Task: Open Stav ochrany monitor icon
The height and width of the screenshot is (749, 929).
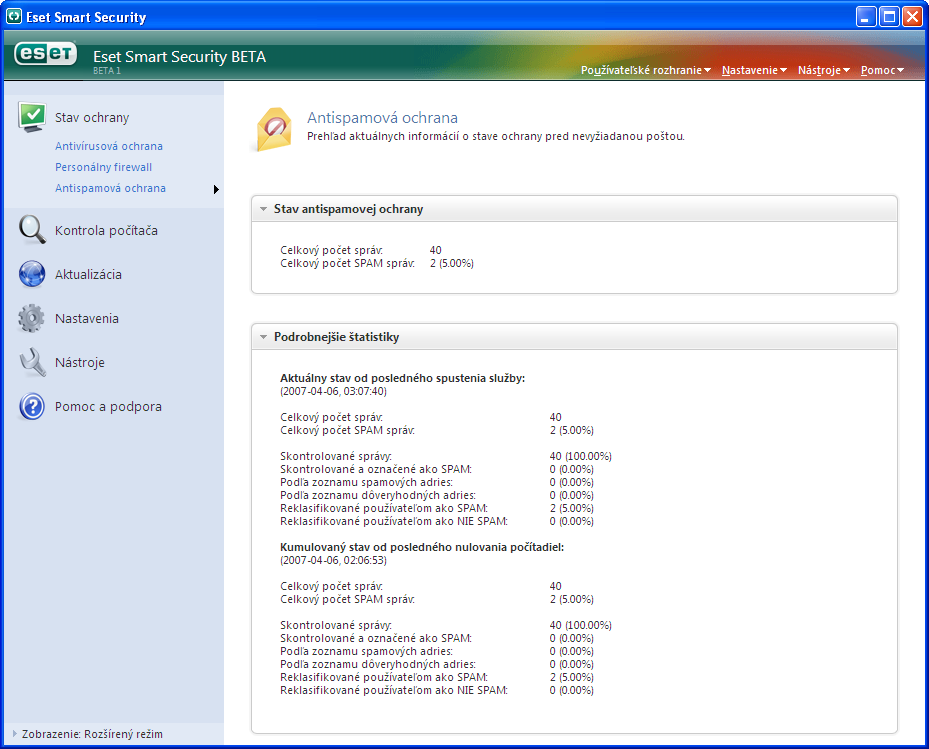Action: [32, 117]
